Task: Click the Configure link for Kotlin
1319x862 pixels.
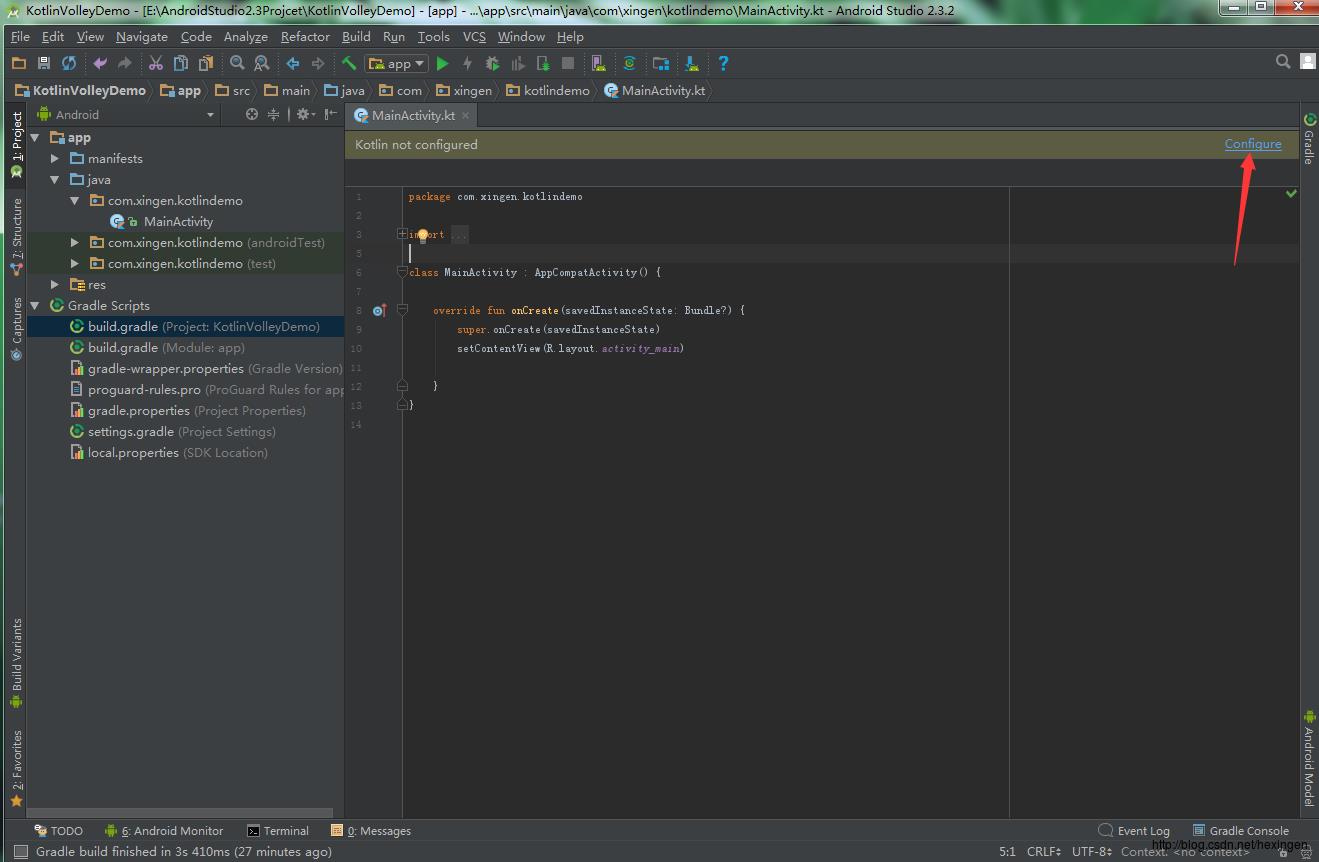Action: click(1253, 144)
